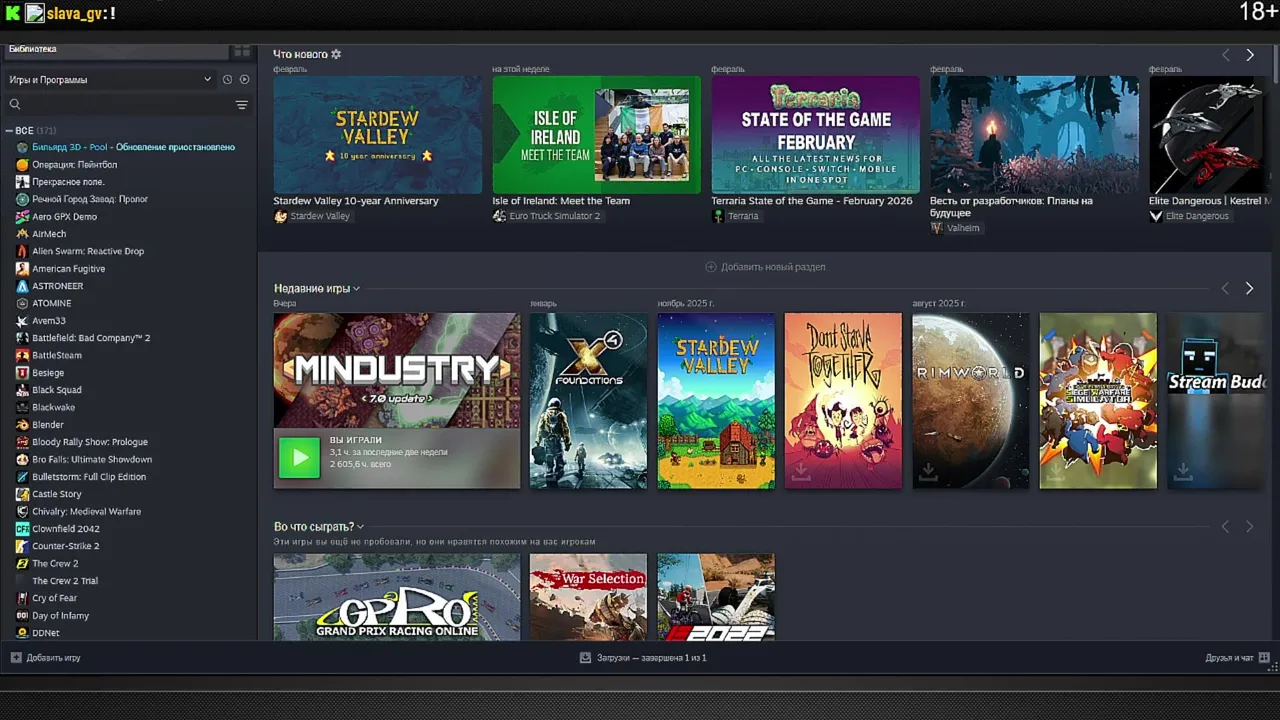Click the Valheim small icon under the news
Image resolution: width=1280 pixels, height=720 pixels.
tap(937, 228)
